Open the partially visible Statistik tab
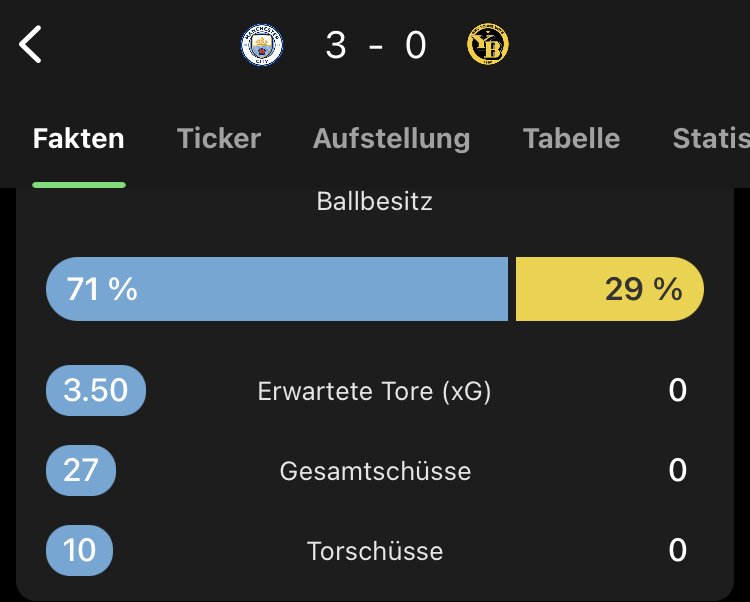 pos(710,138)
